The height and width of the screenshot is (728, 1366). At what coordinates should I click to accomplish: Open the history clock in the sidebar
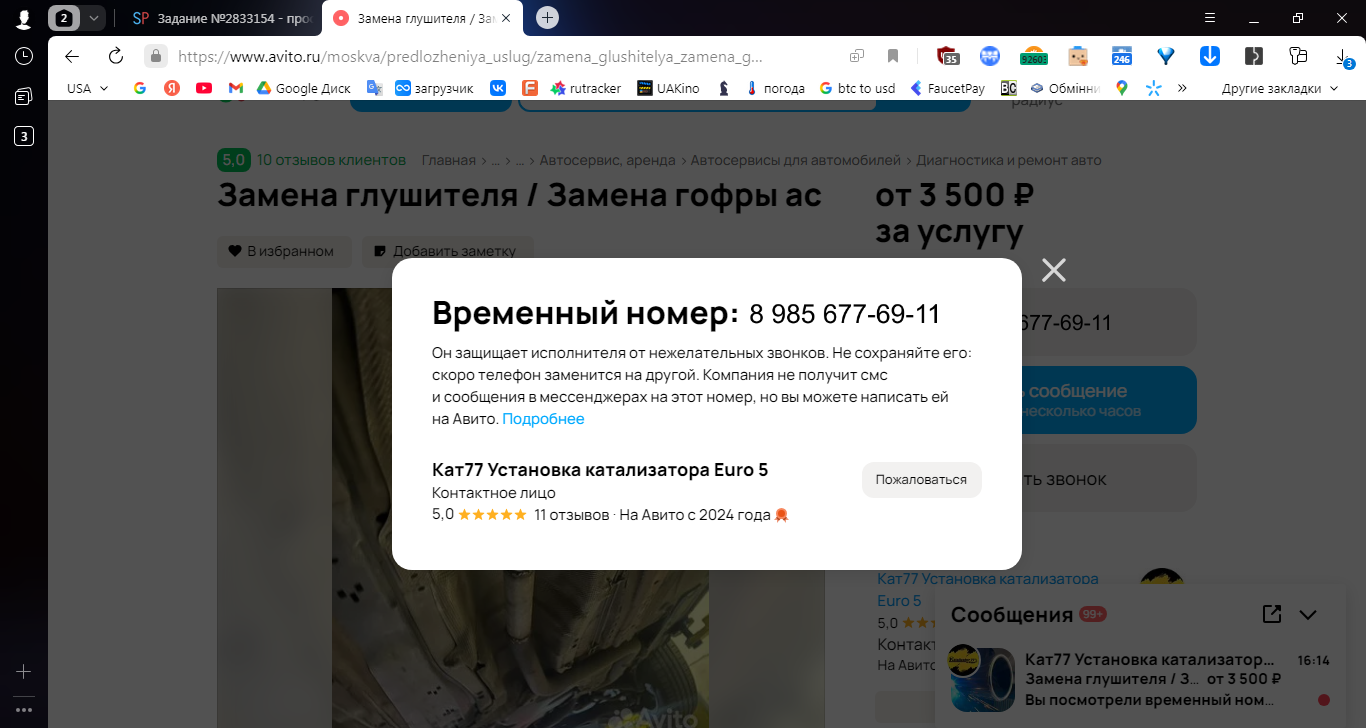[x=24, y=56]
